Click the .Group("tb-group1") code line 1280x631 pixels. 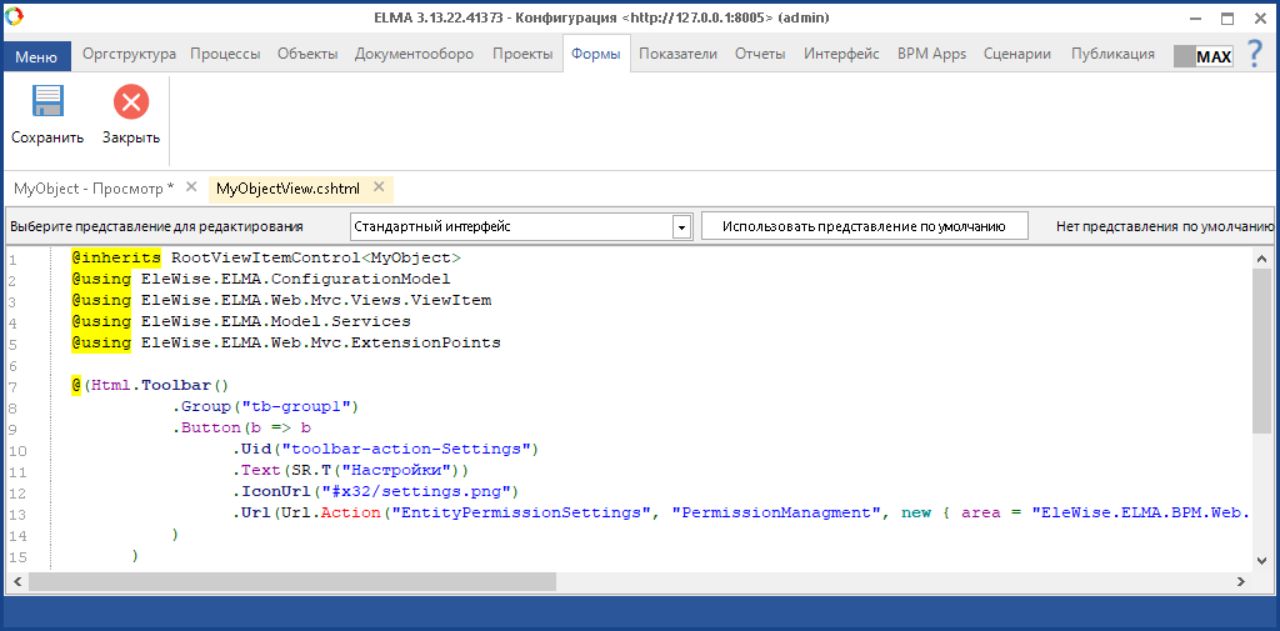265,407
